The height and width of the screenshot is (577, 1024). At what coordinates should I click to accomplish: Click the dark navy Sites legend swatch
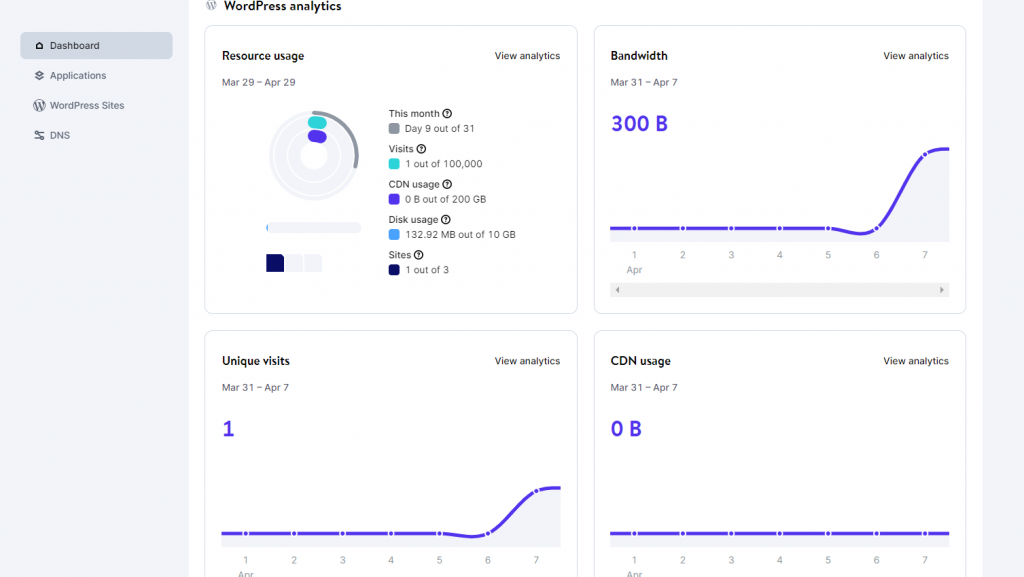[x=394, y=270]
